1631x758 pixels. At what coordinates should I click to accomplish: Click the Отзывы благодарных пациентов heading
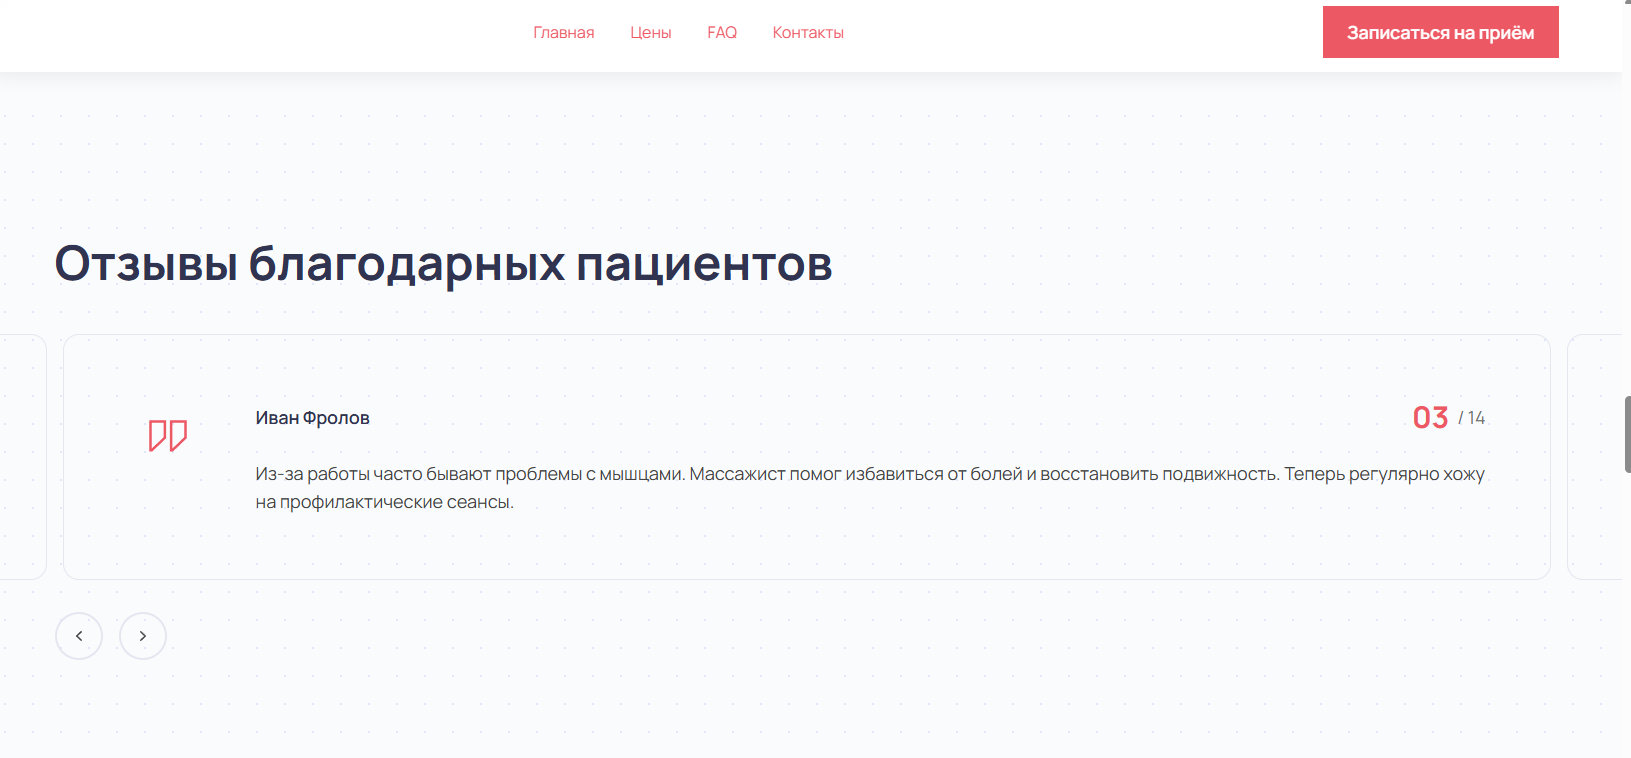pyautogui.click(x=443, y=264)
